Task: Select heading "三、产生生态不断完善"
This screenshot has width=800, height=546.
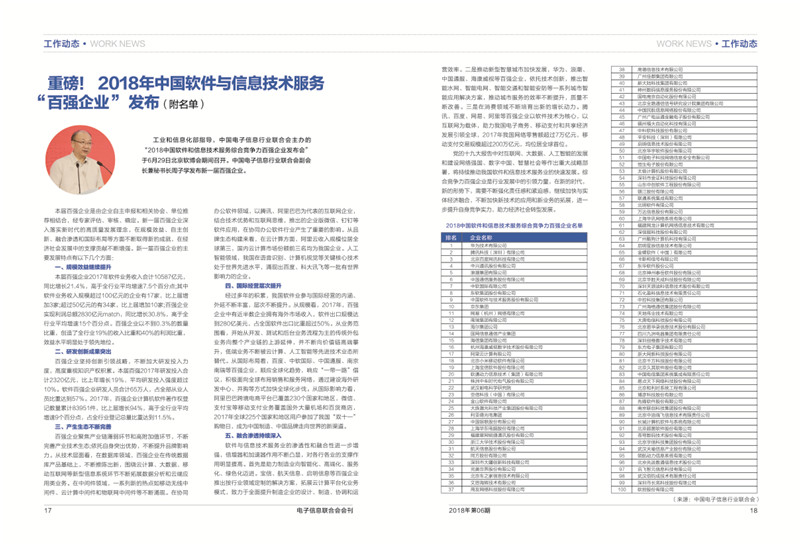Action: pyautogui.click(x=83, y=427)
